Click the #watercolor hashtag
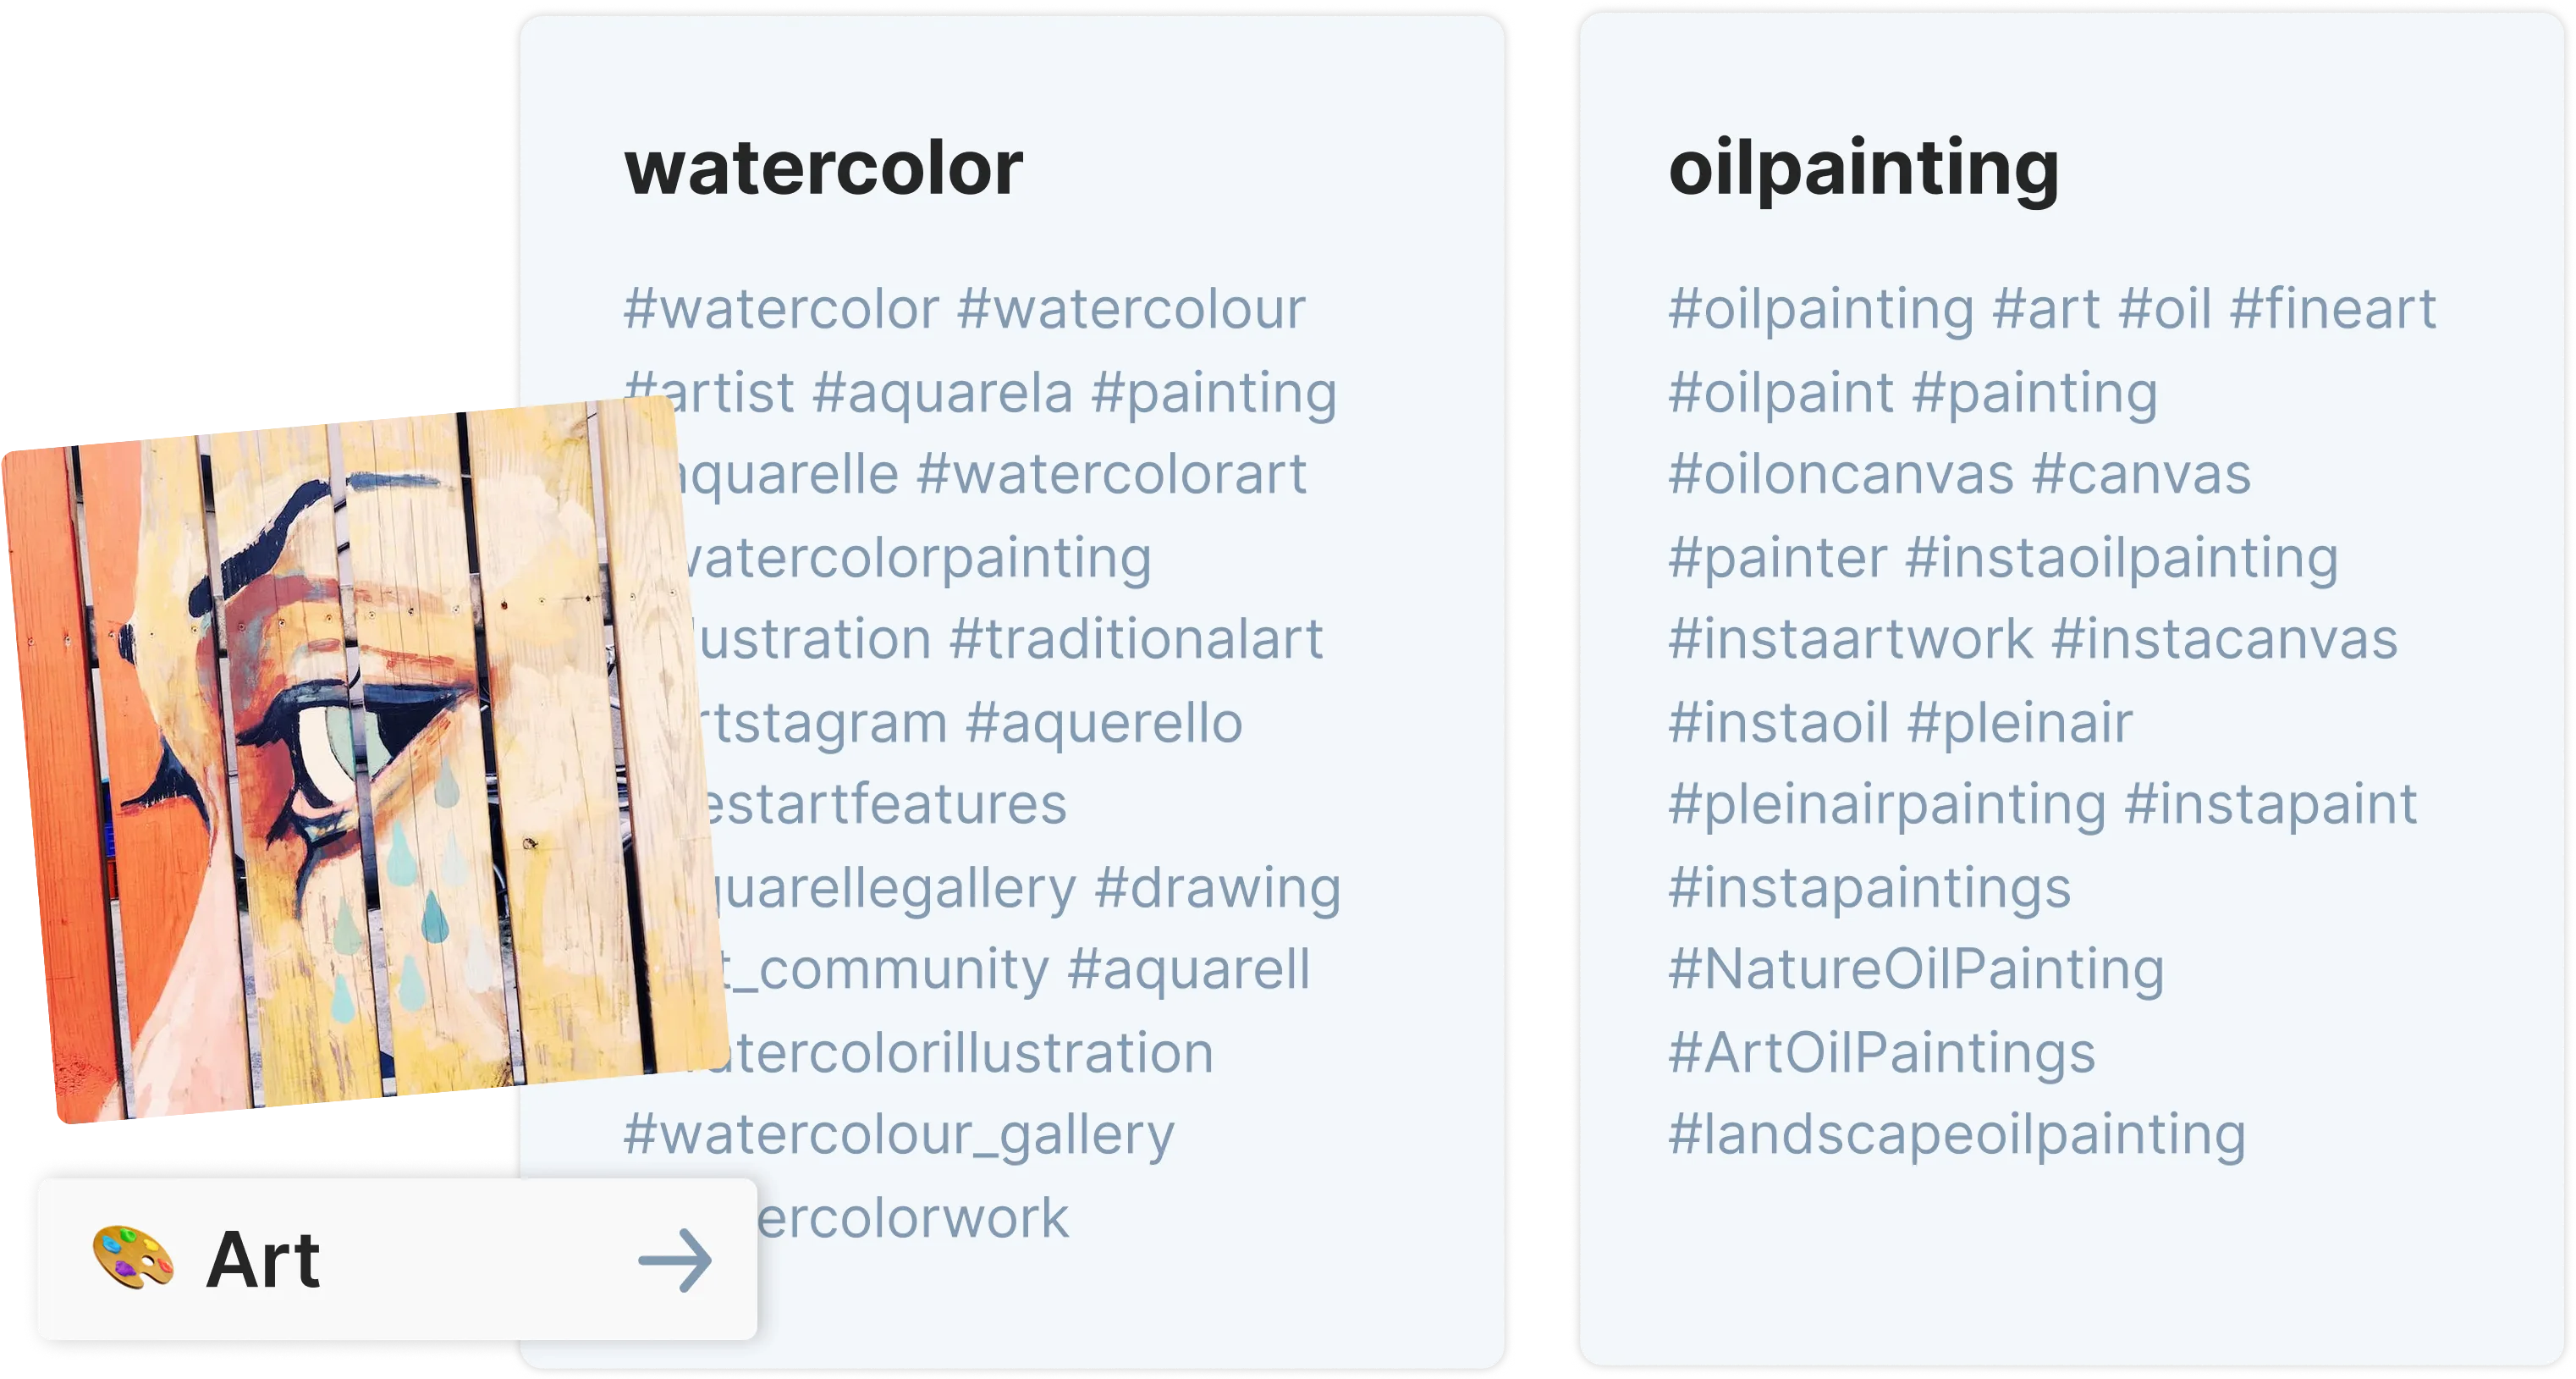The image size is (2576, 1379). [781, 308]
